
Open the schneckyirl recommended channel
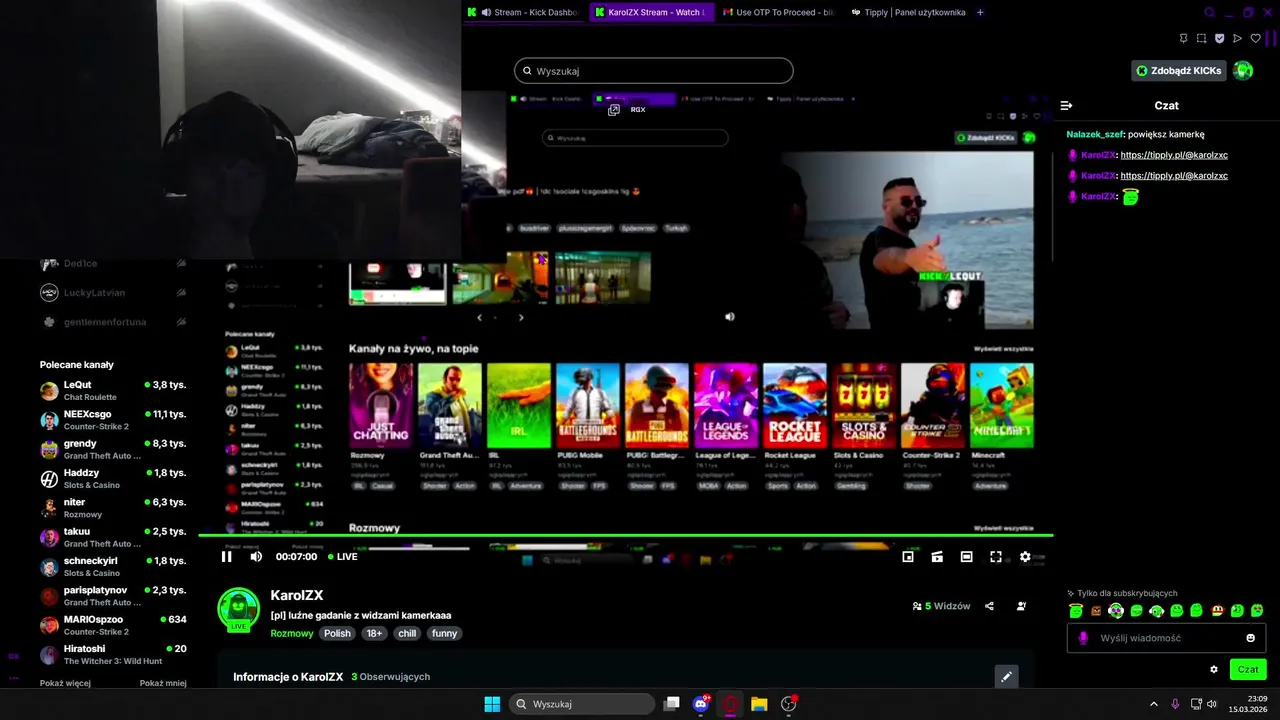tap(113, 566)
